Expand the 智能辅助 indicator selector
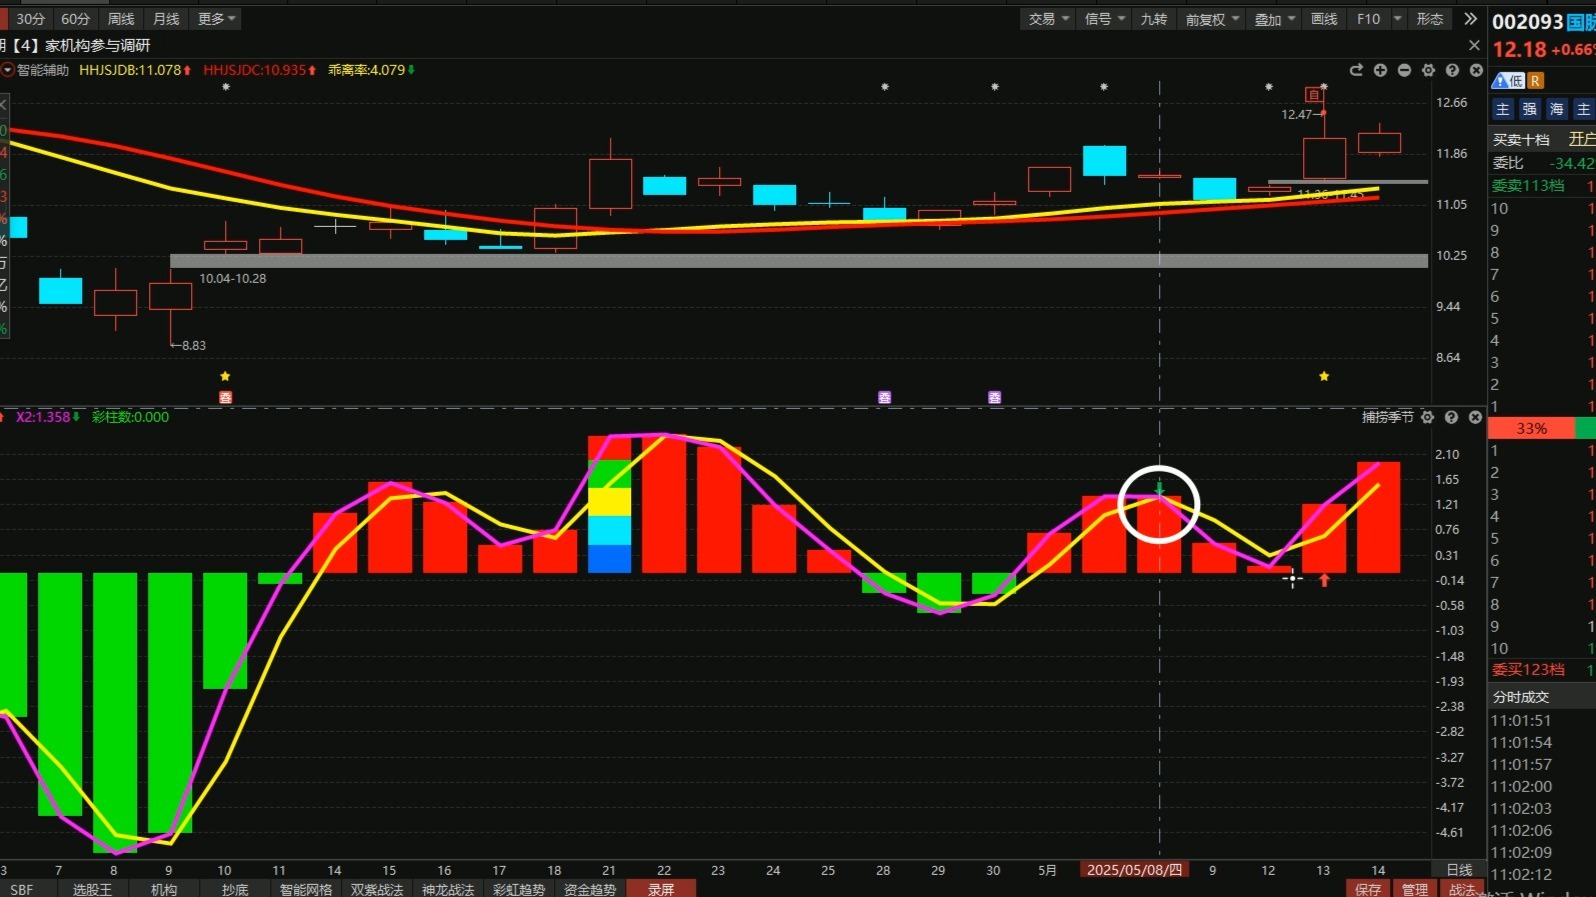 pyautogui.click(x=8, y=70)
